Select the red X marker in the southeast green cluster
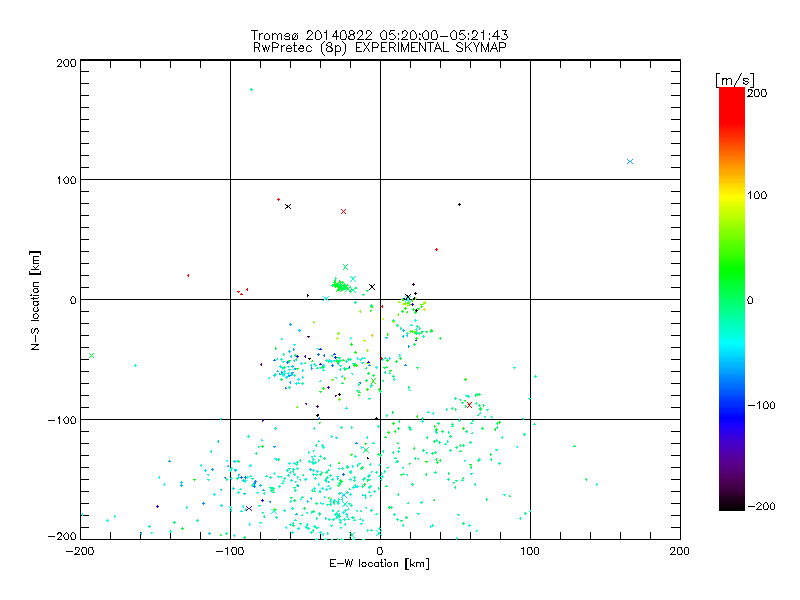This screenshot has width=800, height=600. (x=469, y=405)
